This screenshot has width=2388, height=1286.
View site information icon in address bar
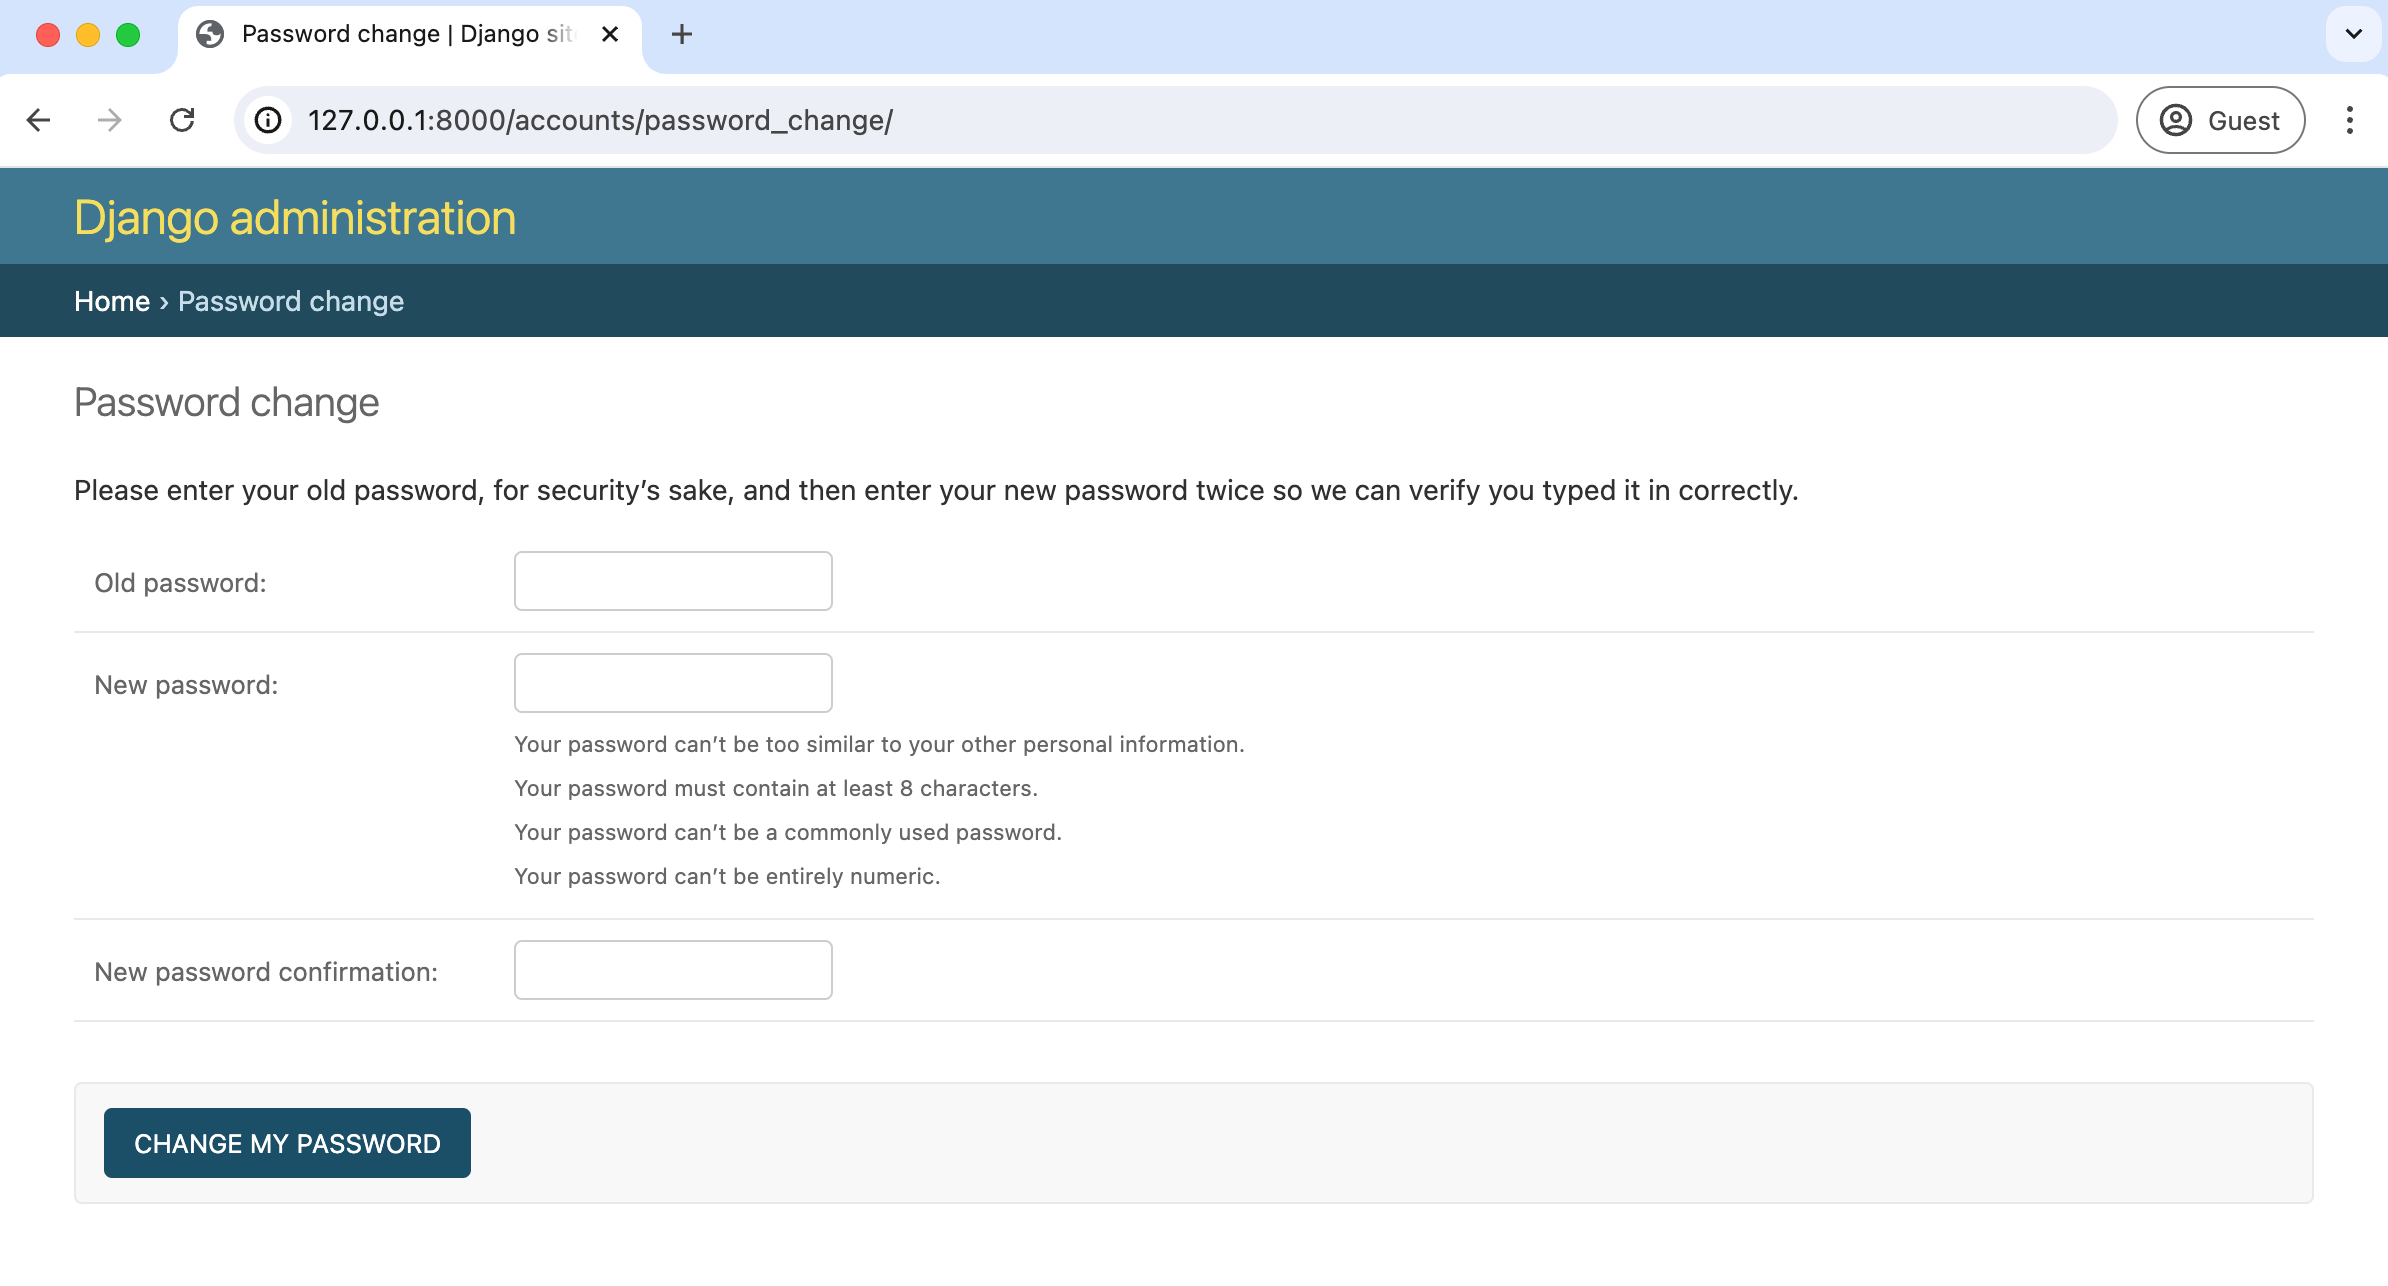tap(268, 120)
